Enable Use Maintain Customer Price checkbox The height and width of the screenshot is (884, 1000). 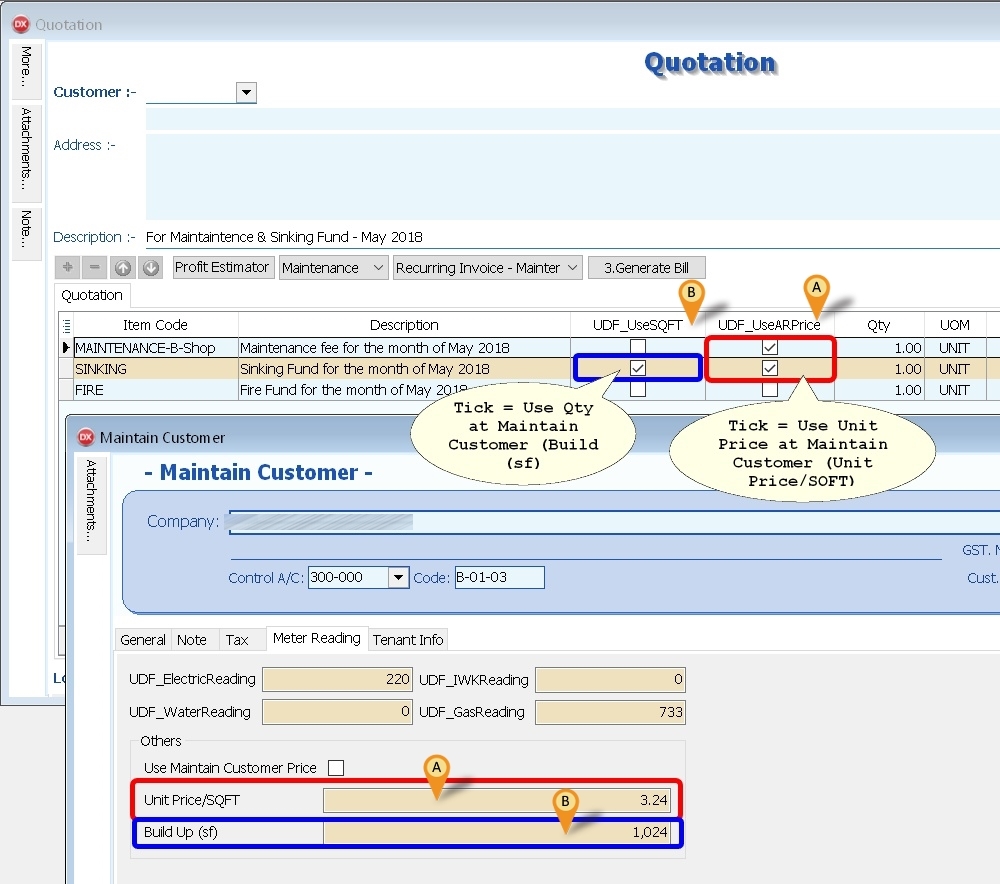336,768
